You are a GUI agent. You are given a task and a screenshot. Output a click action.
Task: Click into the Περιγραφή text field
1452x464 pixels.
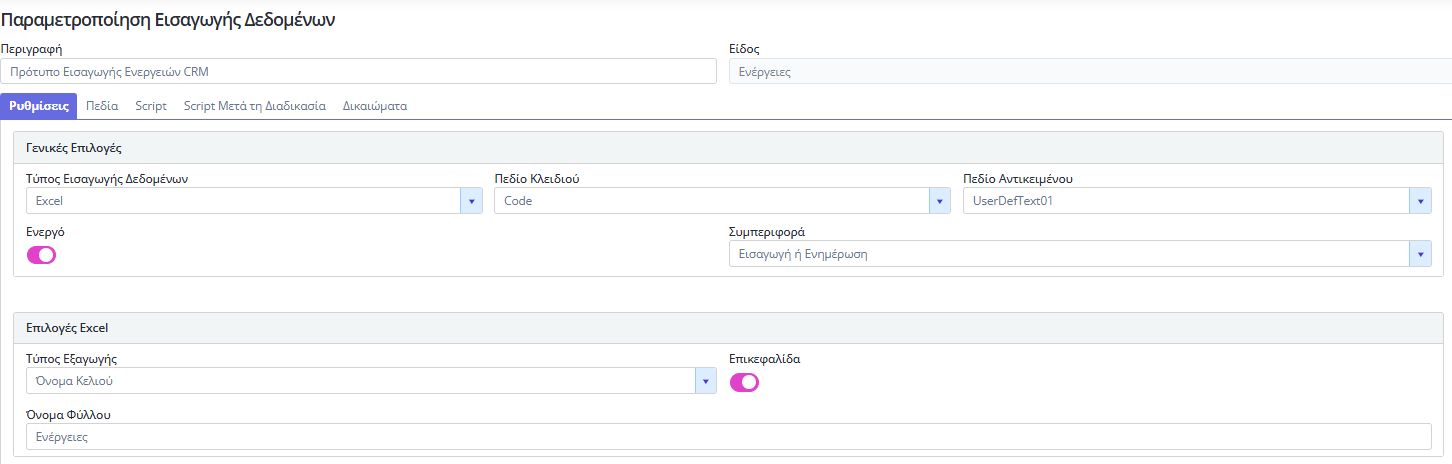tap(358, 72)
